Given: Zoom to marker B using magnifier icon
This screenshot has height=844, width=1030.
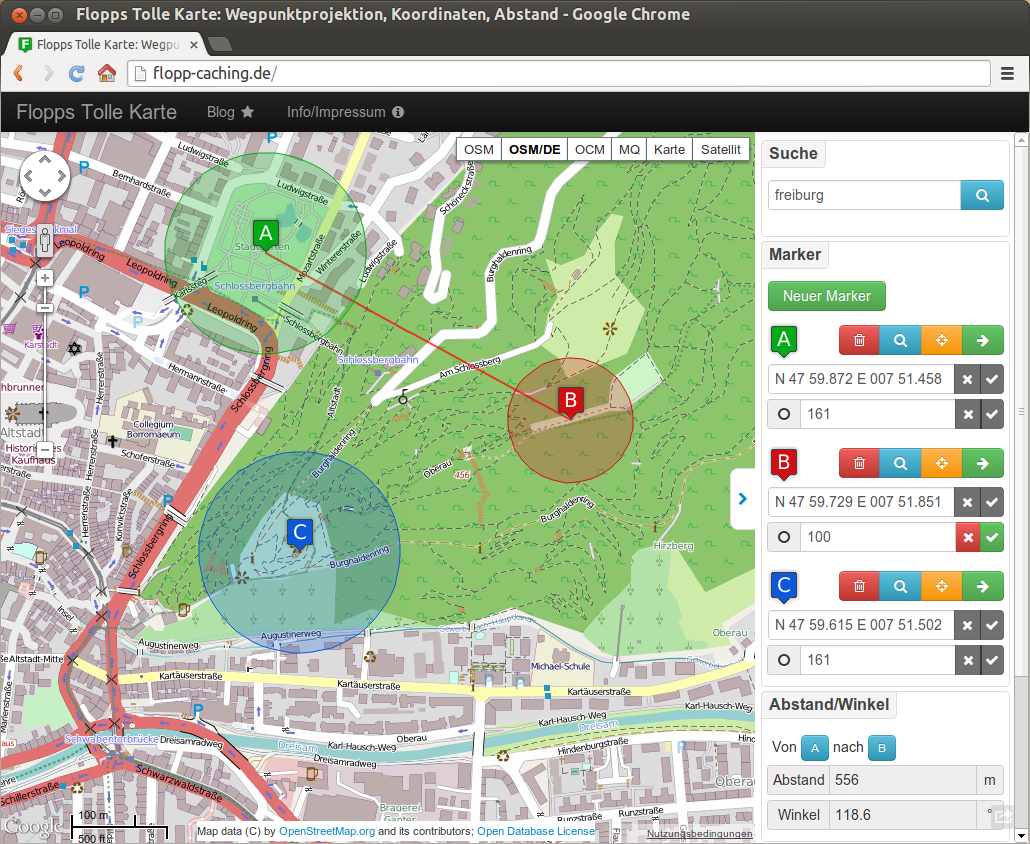Looking at the screenshot, I should [x=900, y=463].
